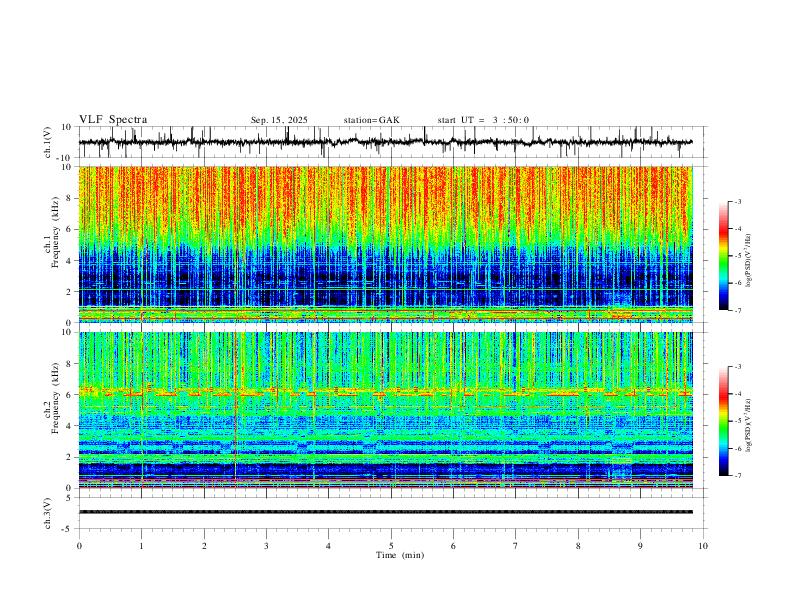Click the 'ch.1(V)' waveform axis label
The image size is (792, 612).
pos(48,142)
